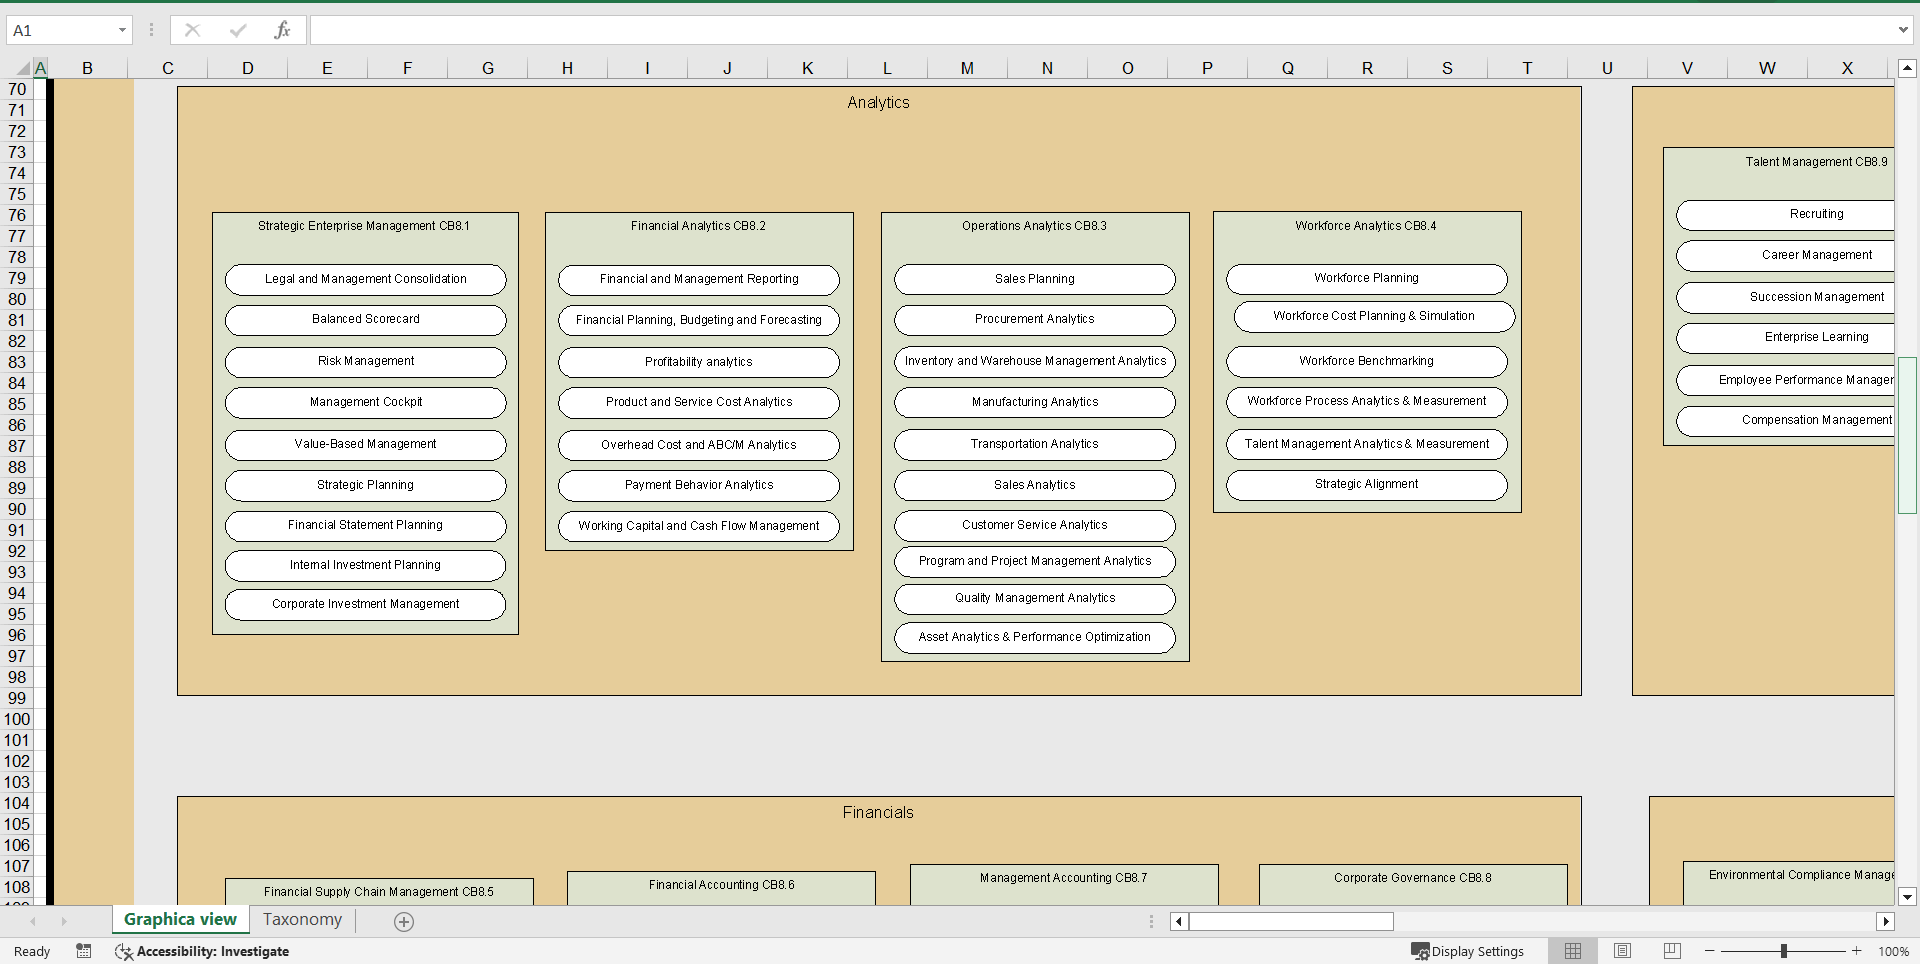Select the Normal view icon in status bar

pyautogui.click(x=1573, y=951)
